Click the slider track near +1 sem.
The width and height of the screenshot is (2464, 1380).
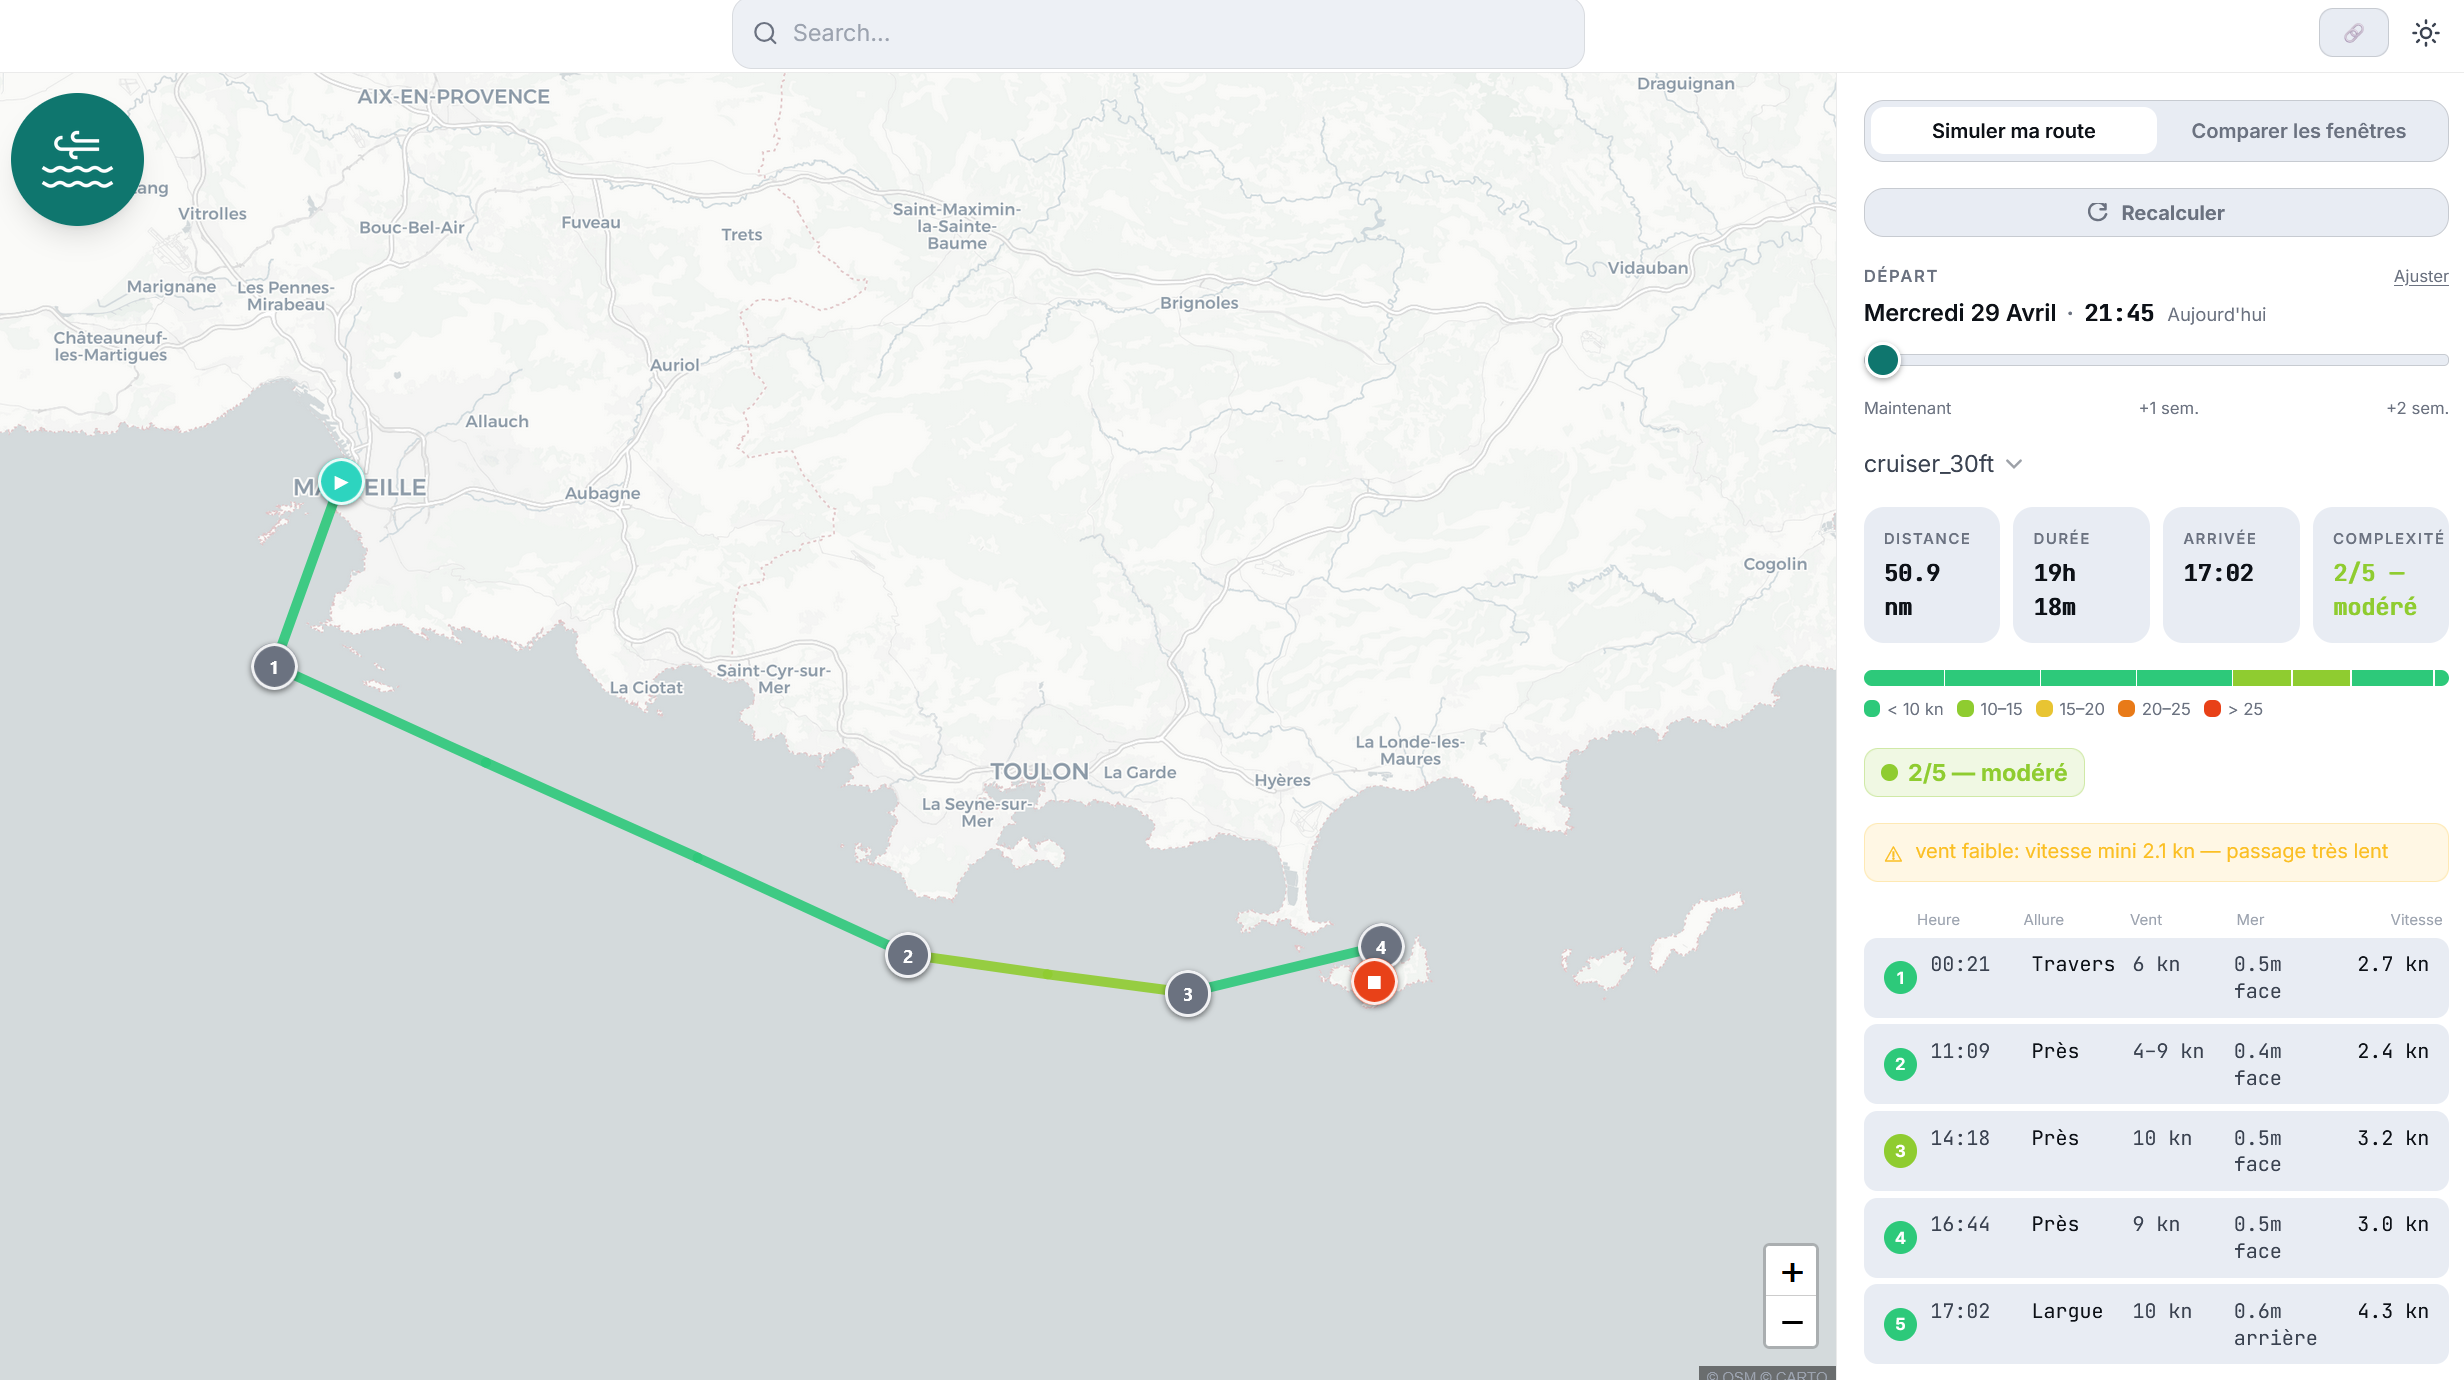2168,360
